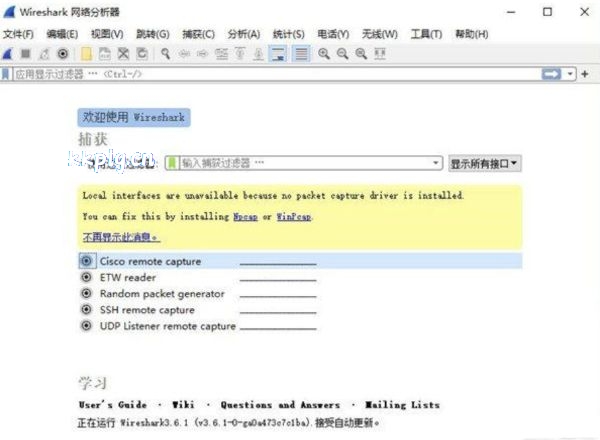This screenshot has width=600, height=440.
Task: Click the display filter bookmark icon
Action: coord(5,74)
